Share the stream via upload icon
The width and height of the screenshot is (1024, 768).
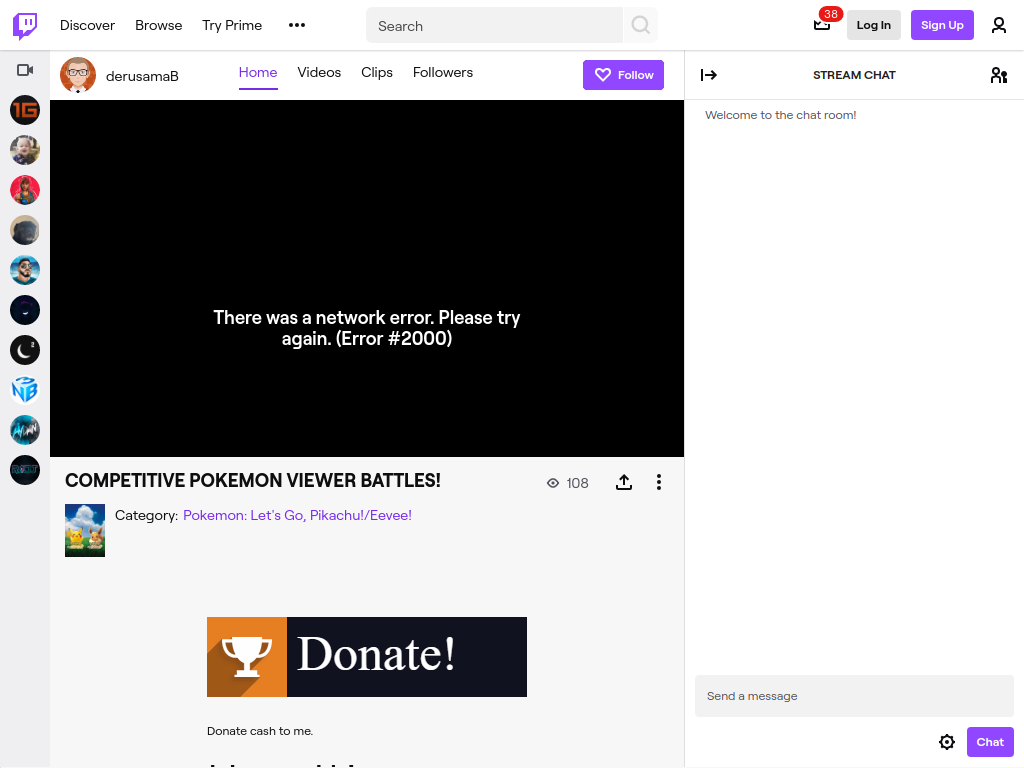pyautogui.click(x=624, y=483)
